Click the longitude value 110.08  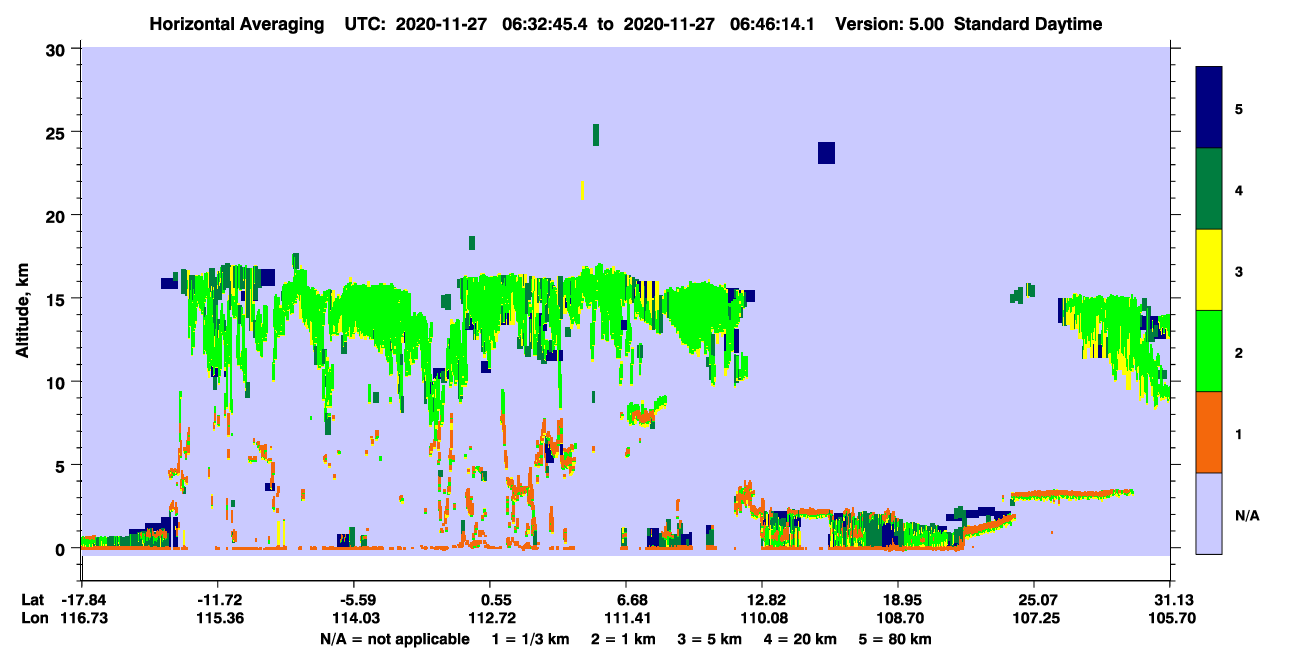(x=762, y=619)
